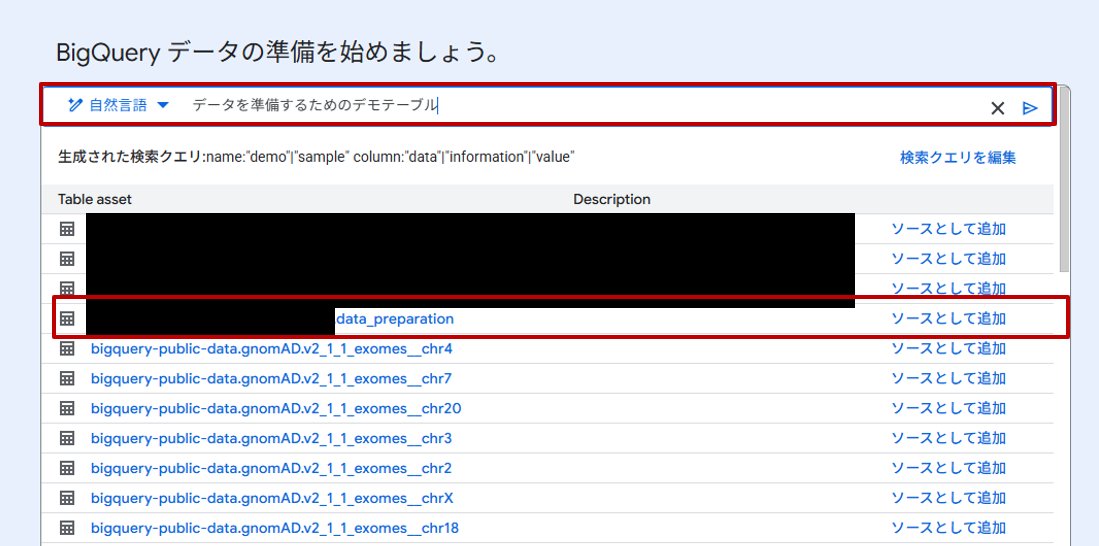Viewport: 1099px width, 546px height.
Task: Open the data_preparation table link
Action: point(395,319)
